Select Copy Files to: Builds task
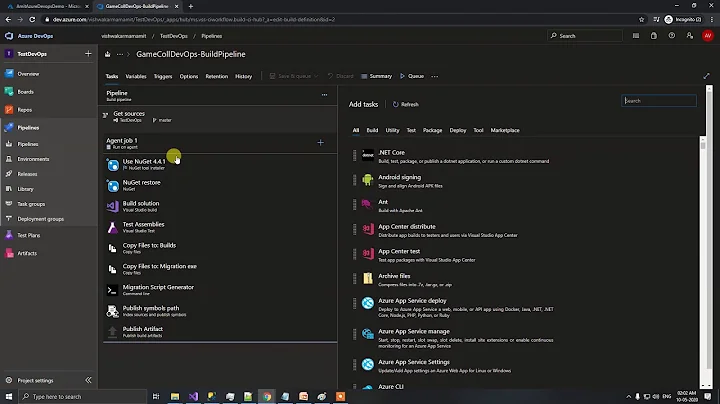720x404 pixels. [x=220, y=248]
